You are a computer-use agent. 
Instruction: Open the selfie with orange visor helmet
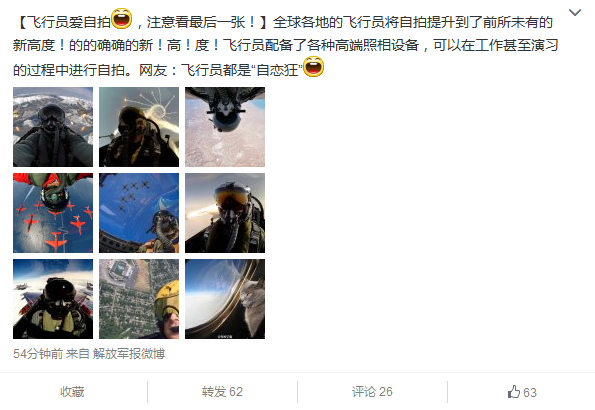225,213
